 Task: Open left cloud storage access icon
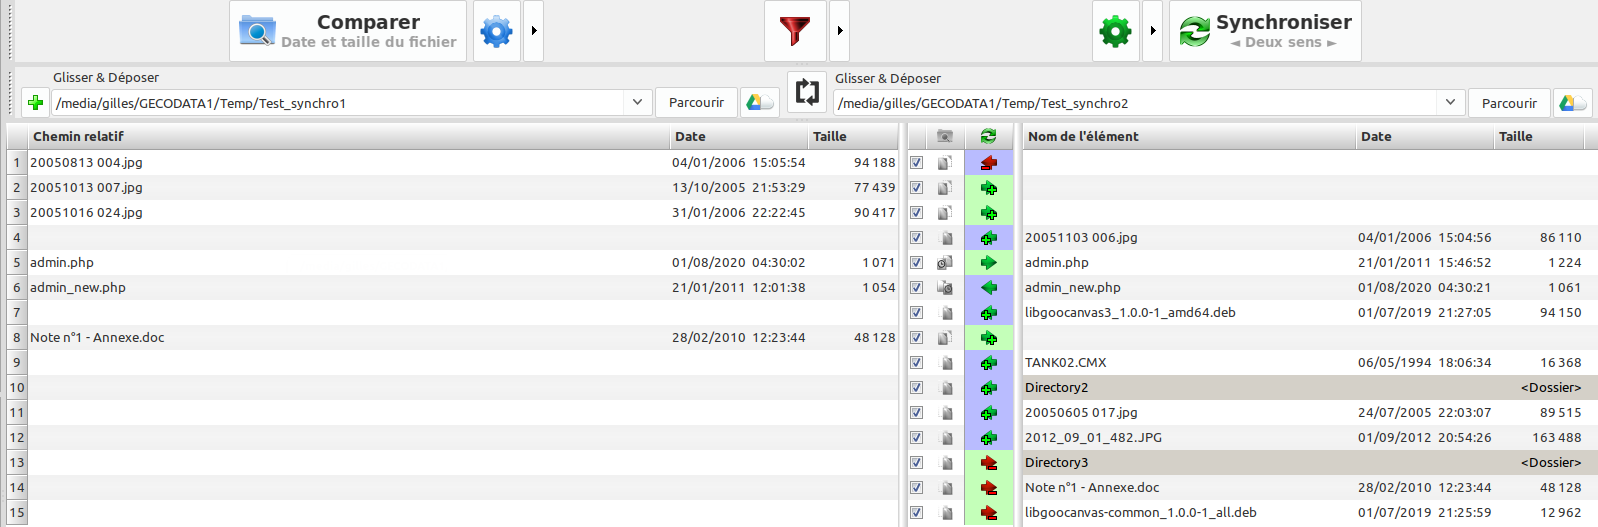coord(760,103)
